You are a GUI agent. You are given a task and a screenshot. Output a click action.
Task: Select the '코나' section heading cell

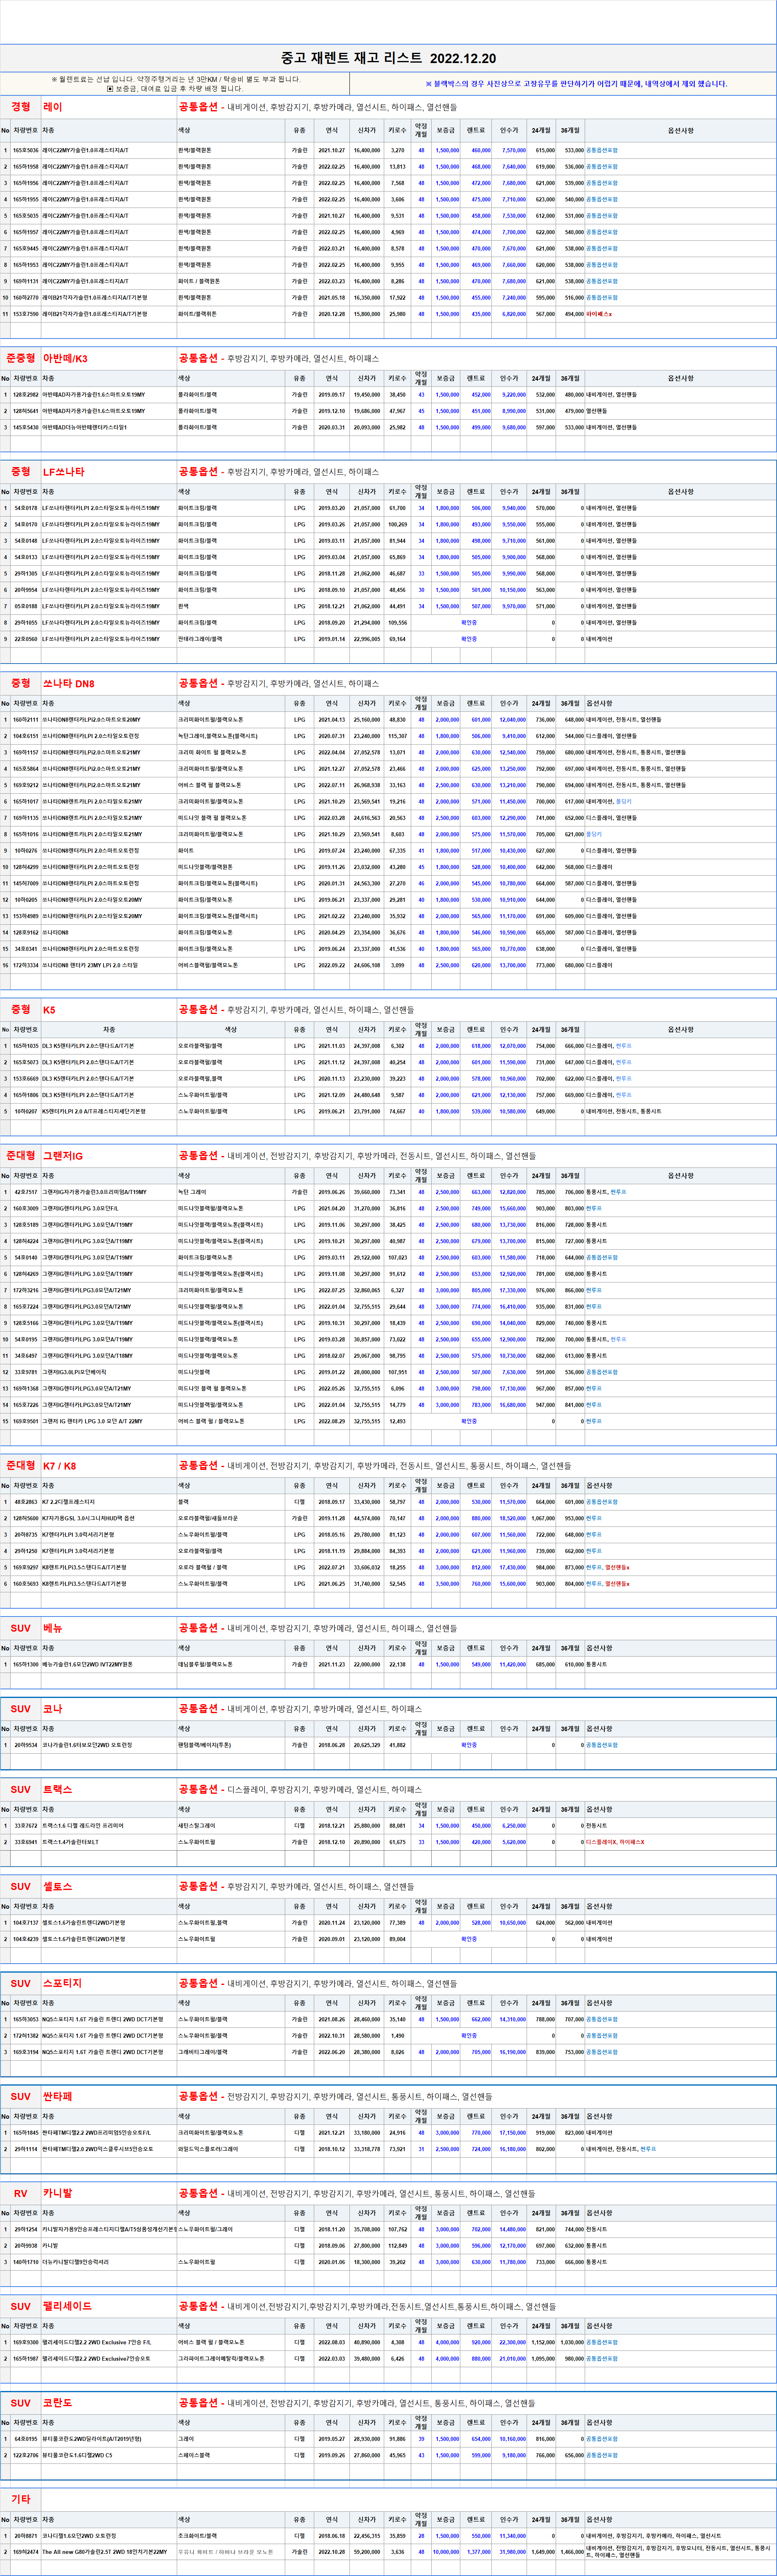[53, 1708]
